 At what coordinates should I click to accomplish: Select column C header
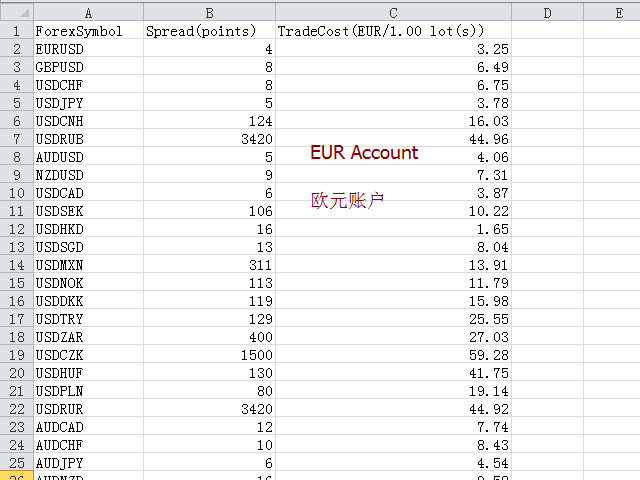point(393,13)
